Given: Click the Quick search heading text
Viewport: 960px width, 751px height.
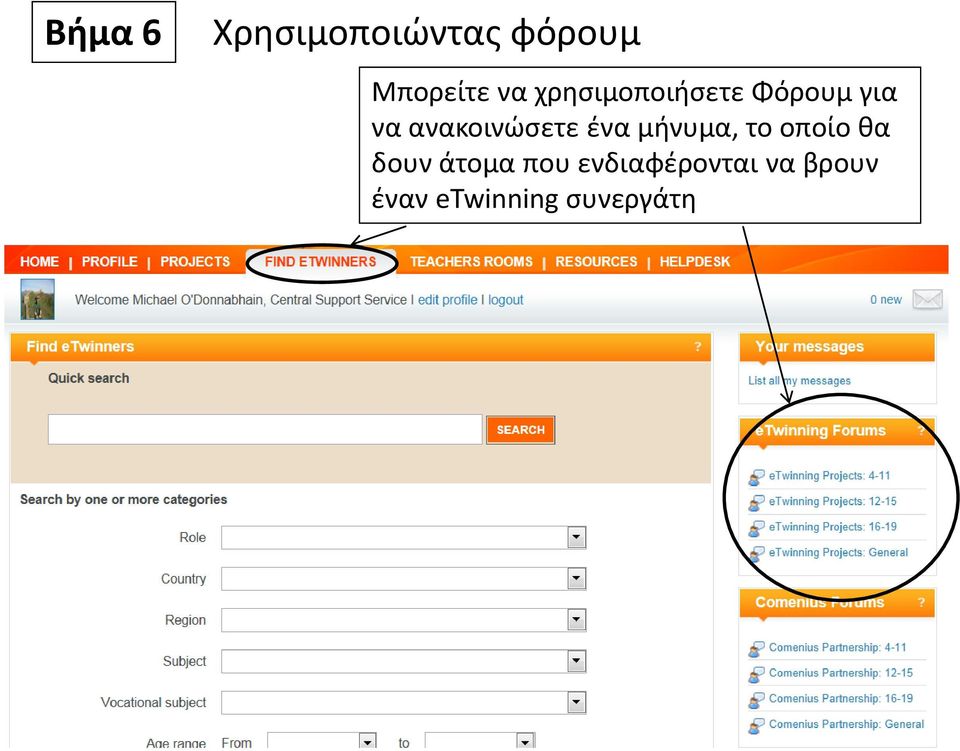Looking at the screenshot, I should 89,378.
